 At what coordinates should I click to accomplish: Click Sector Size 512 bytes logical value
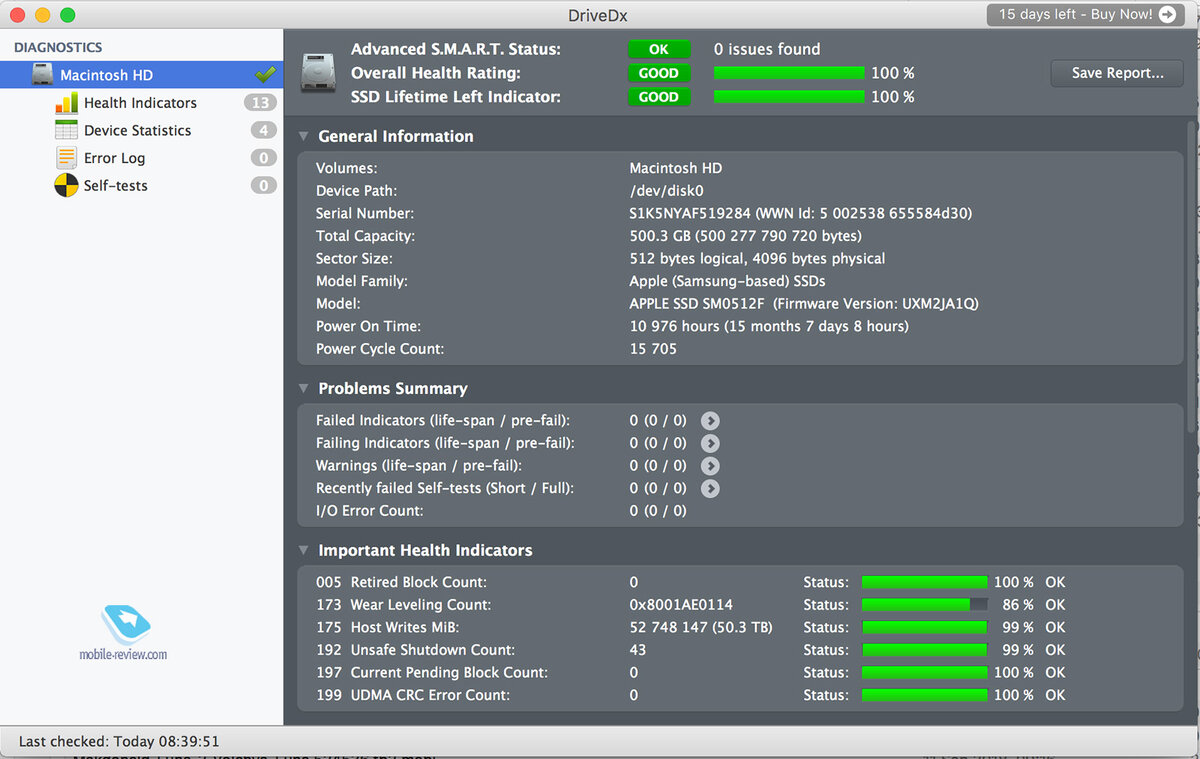click(x=757, y=259)
